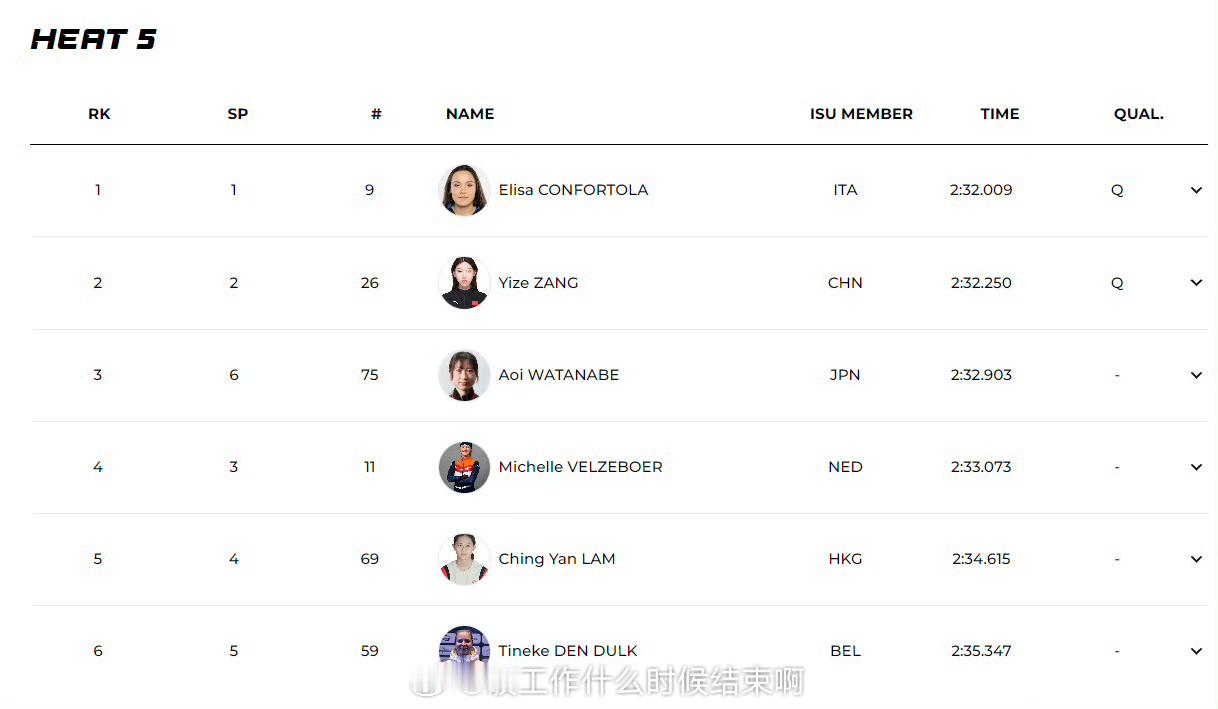Click the TIME column header

(999, 114)
